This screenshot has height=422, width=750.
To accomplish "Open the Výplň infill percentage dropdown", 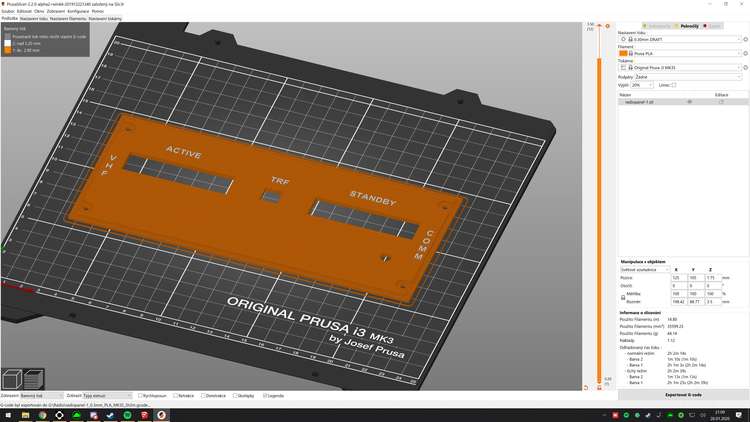I will click(x=641, y=85).
